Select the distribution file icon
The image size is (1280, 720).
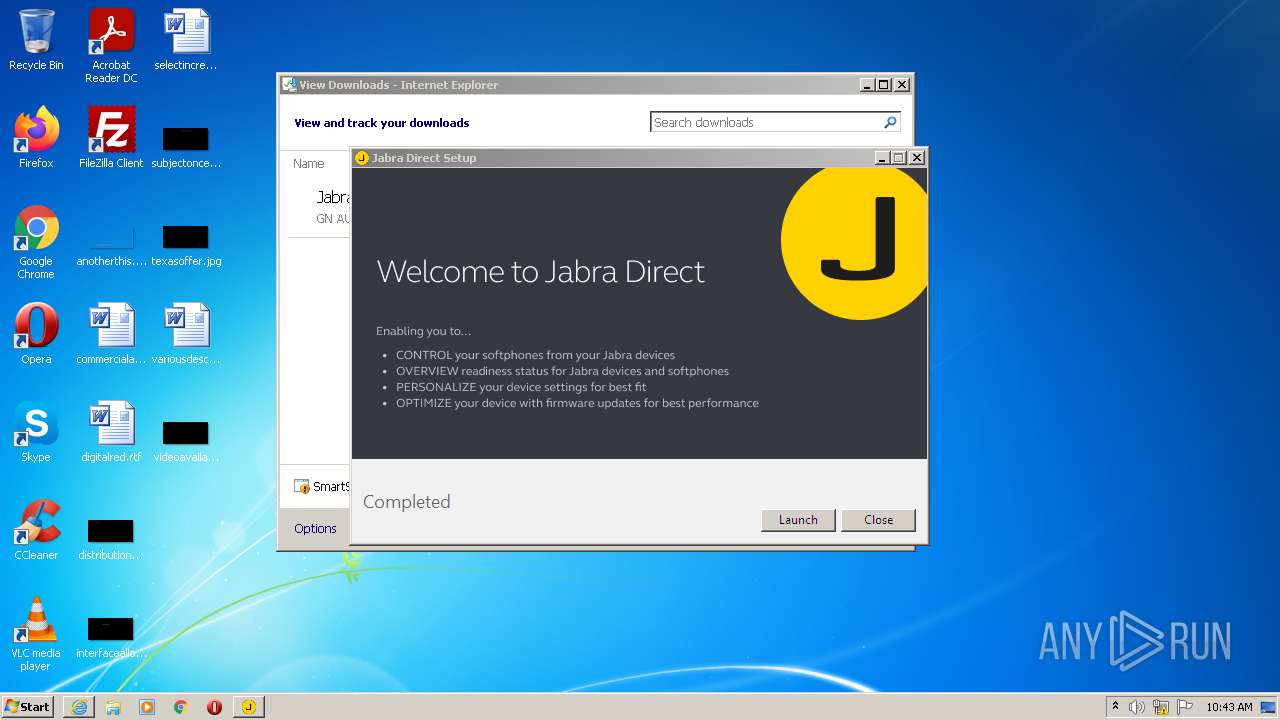coord(111,539)
